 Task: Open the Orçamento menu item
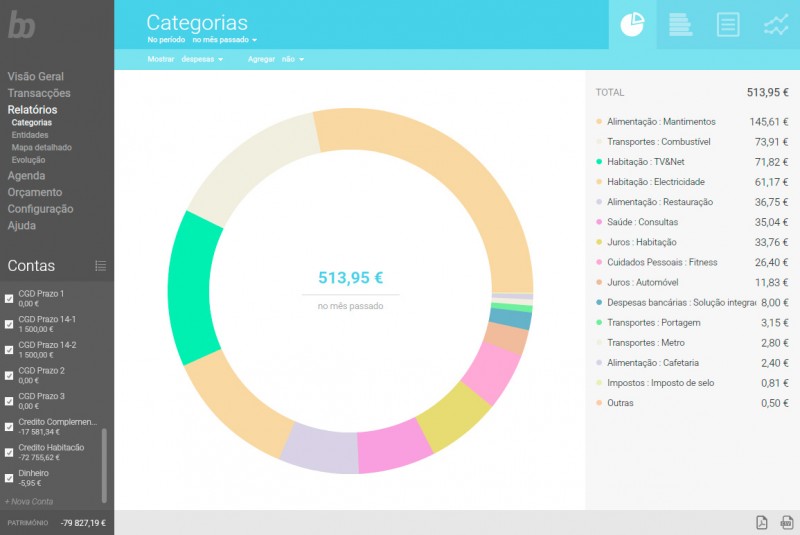pos(35,192)
